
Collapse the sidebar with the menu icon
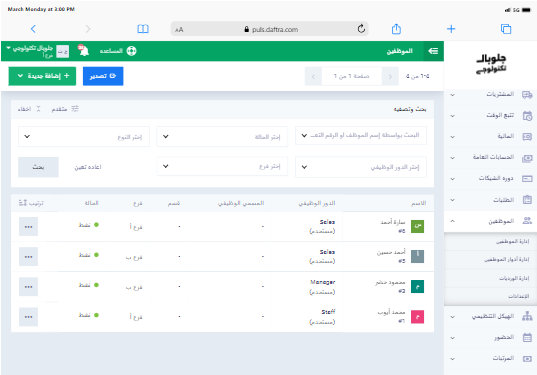(x=433, y=51)
